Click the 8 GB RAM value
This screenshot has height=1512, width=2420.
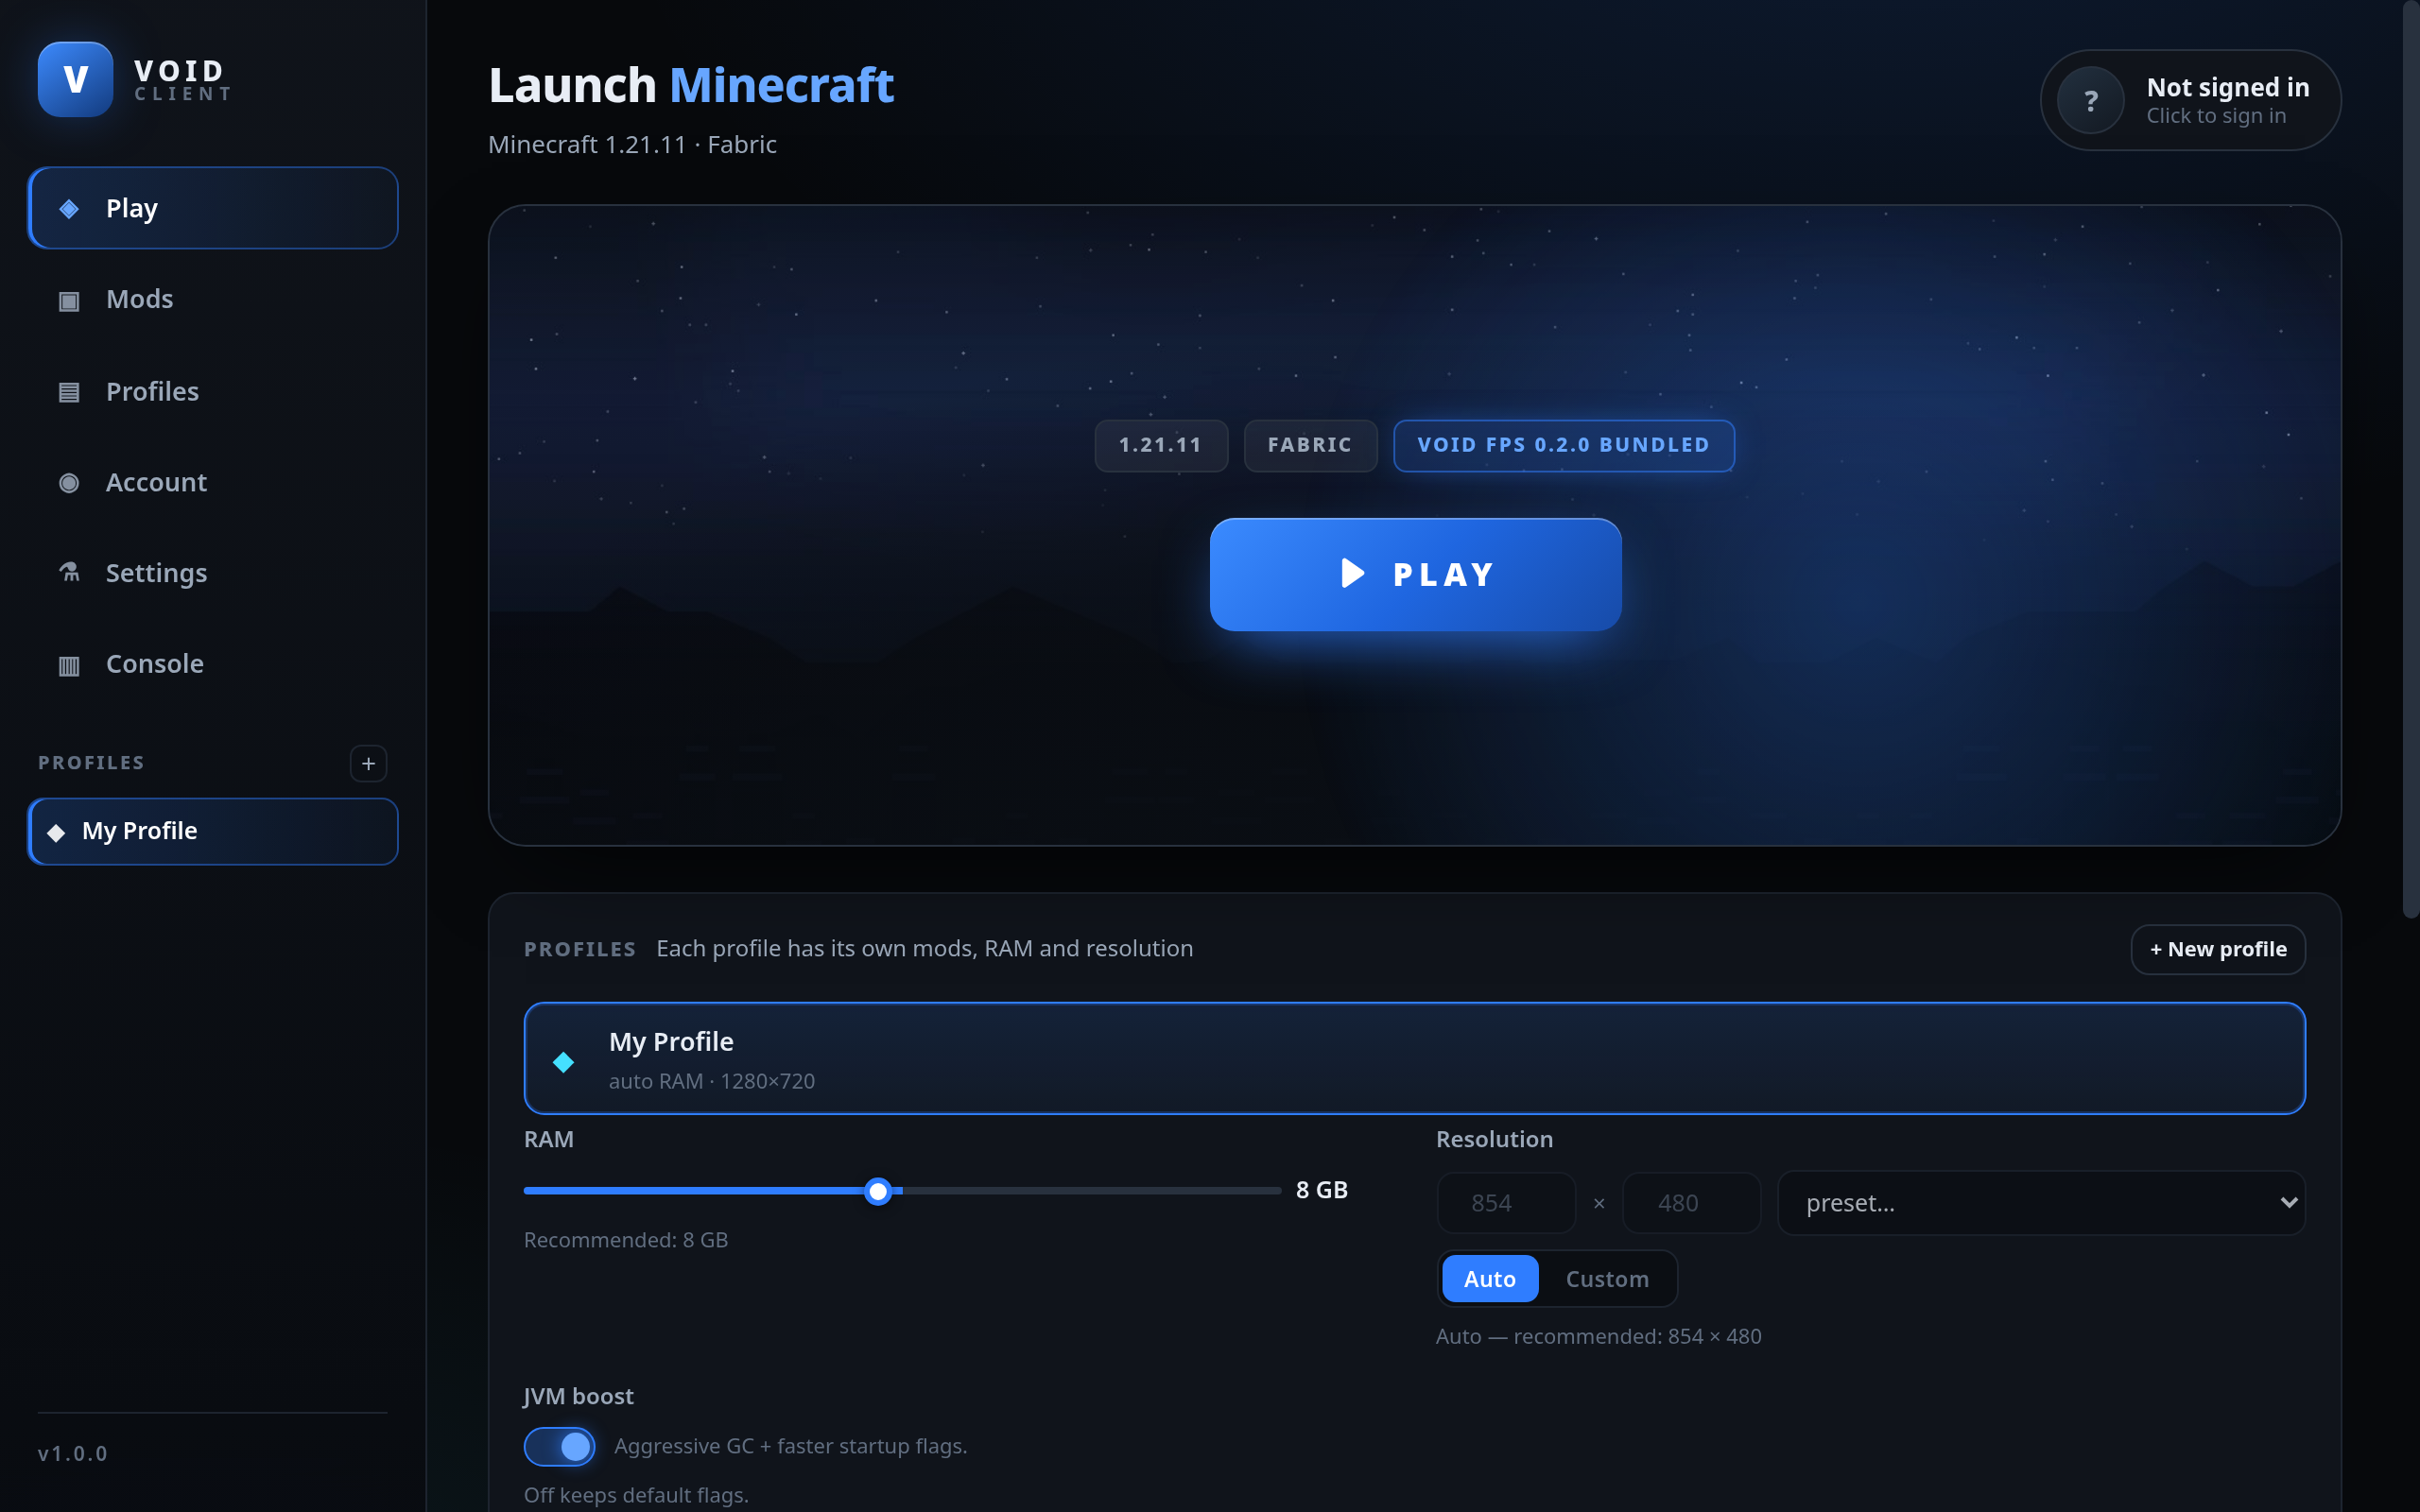1321,1190
